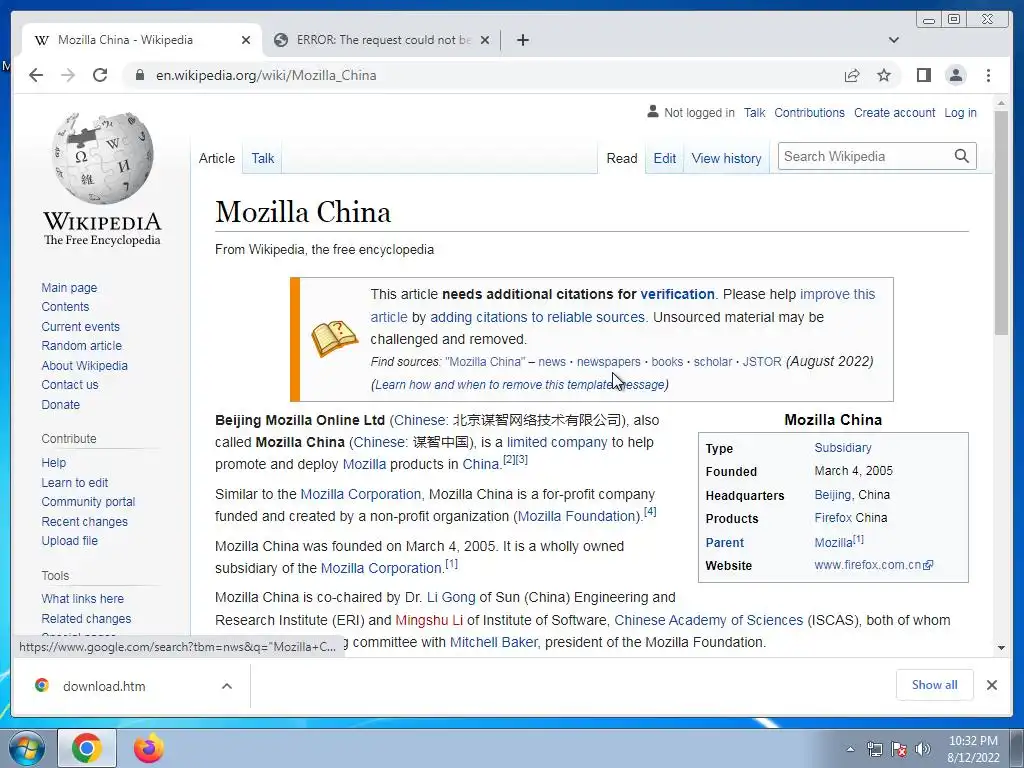The image size is (1024, 768).
Task: Click the Subsidiary infobox link
Action: coord(842,448)
